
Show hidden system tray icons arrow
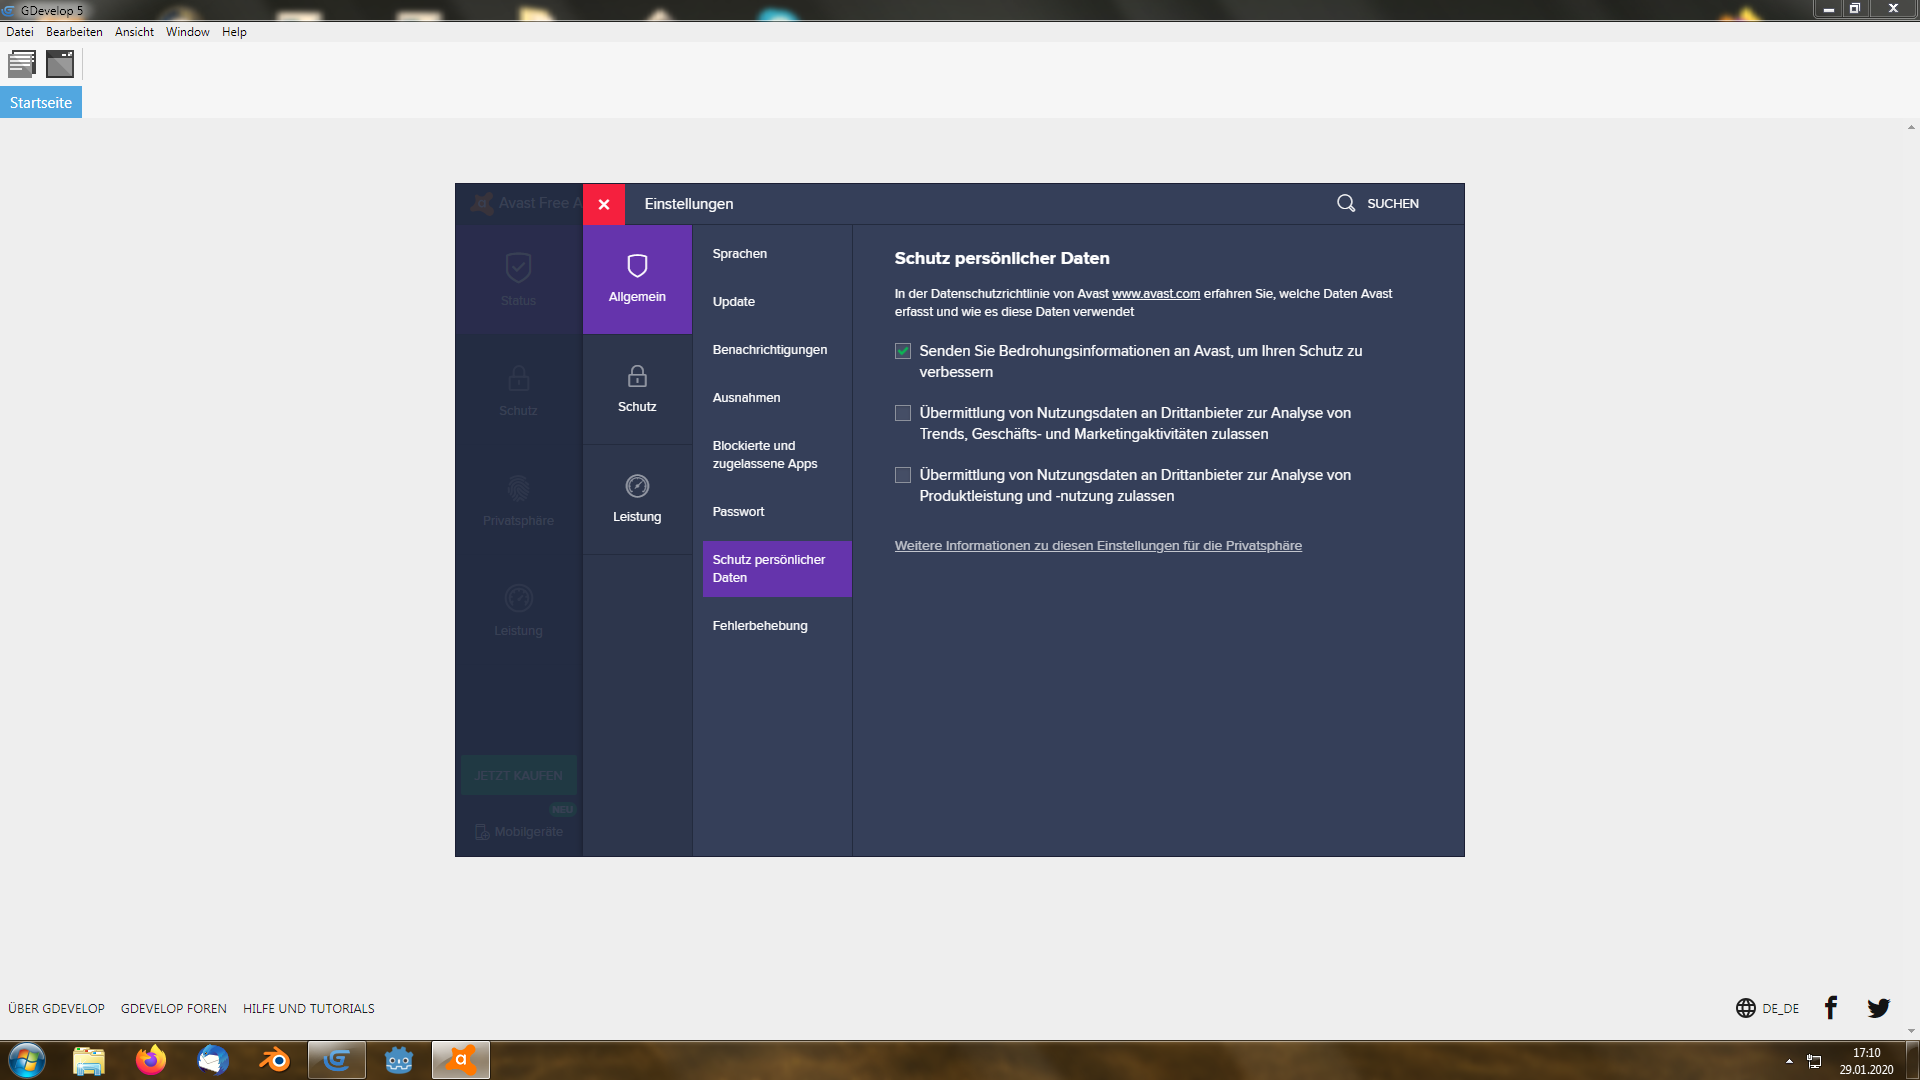[1789, 1061]
